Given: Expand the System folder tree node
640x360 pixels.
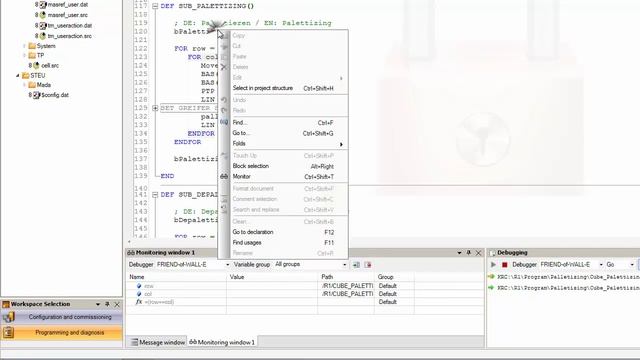Looking at the screenshot, I should tap(24, 46).
